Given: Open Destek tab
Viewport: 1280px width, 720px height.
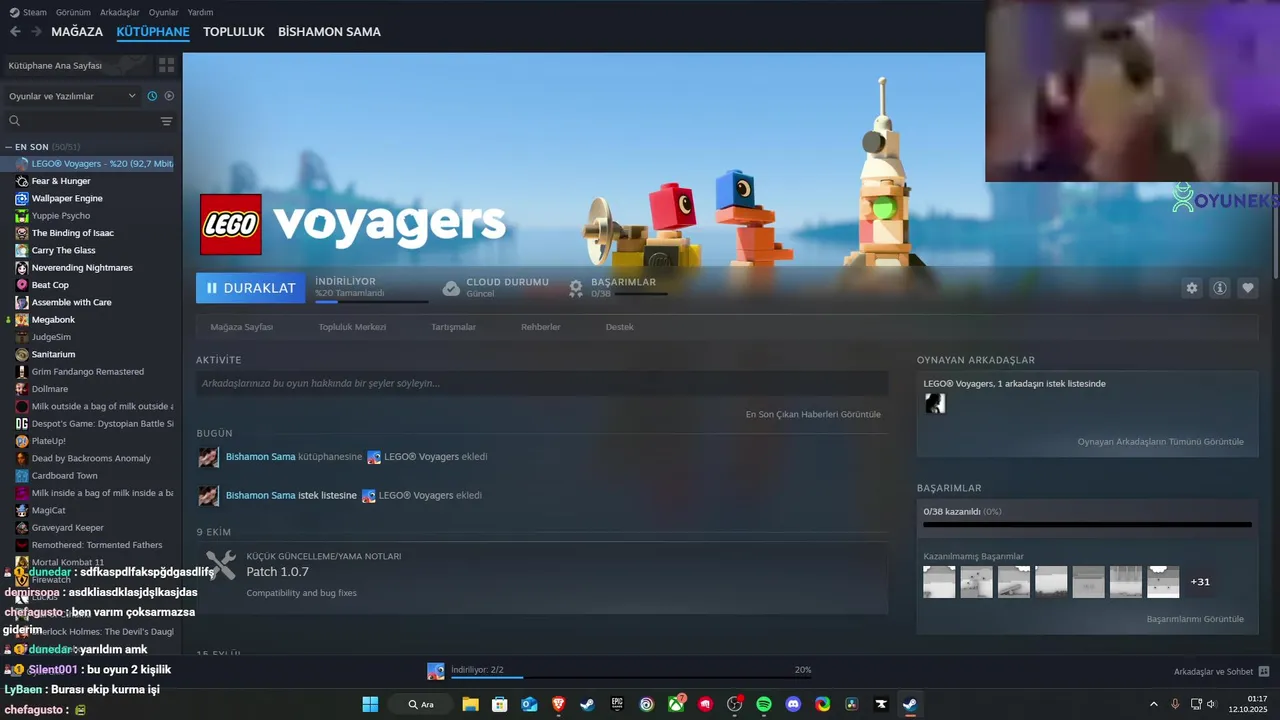Looking at the screenshot, I should click(619, 327).
